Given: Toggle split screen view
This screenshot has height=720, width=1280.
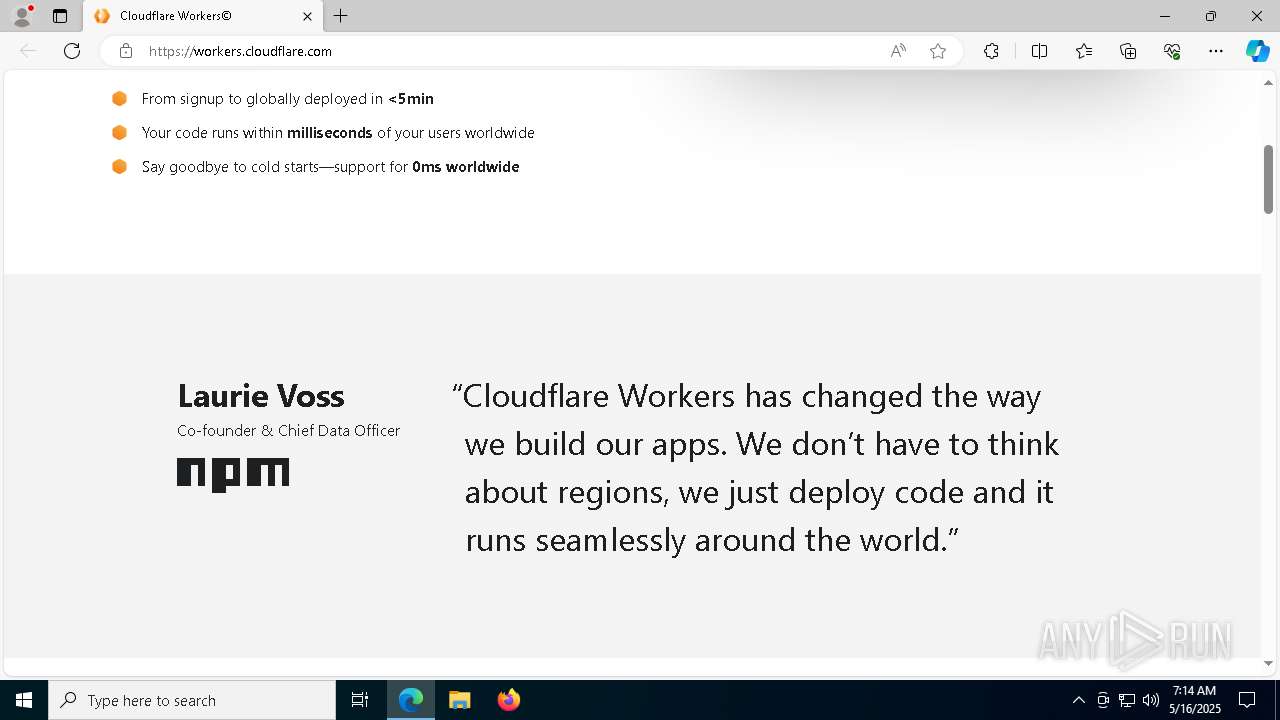Looking at the screenshot, I should tap(1039, 51).
